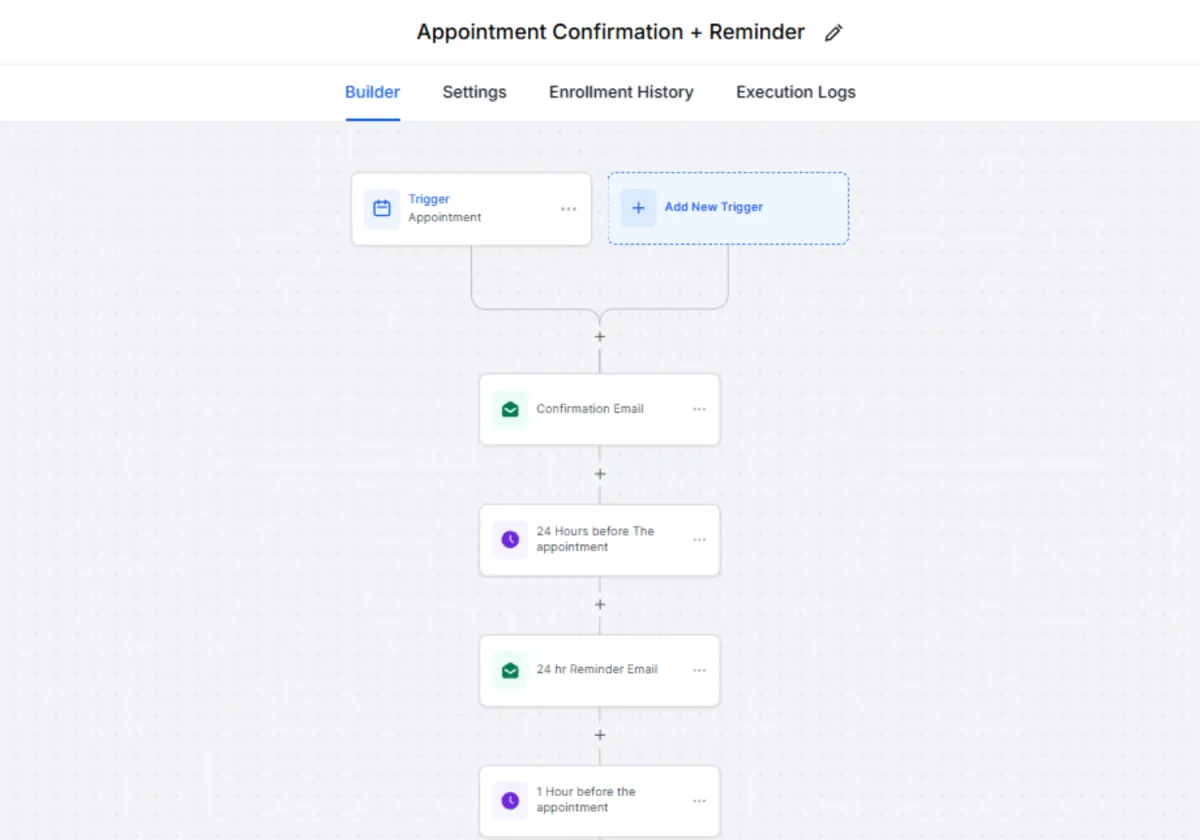Insert step below 24 hr Reminder Email
1200x840 pixels.
600,735
